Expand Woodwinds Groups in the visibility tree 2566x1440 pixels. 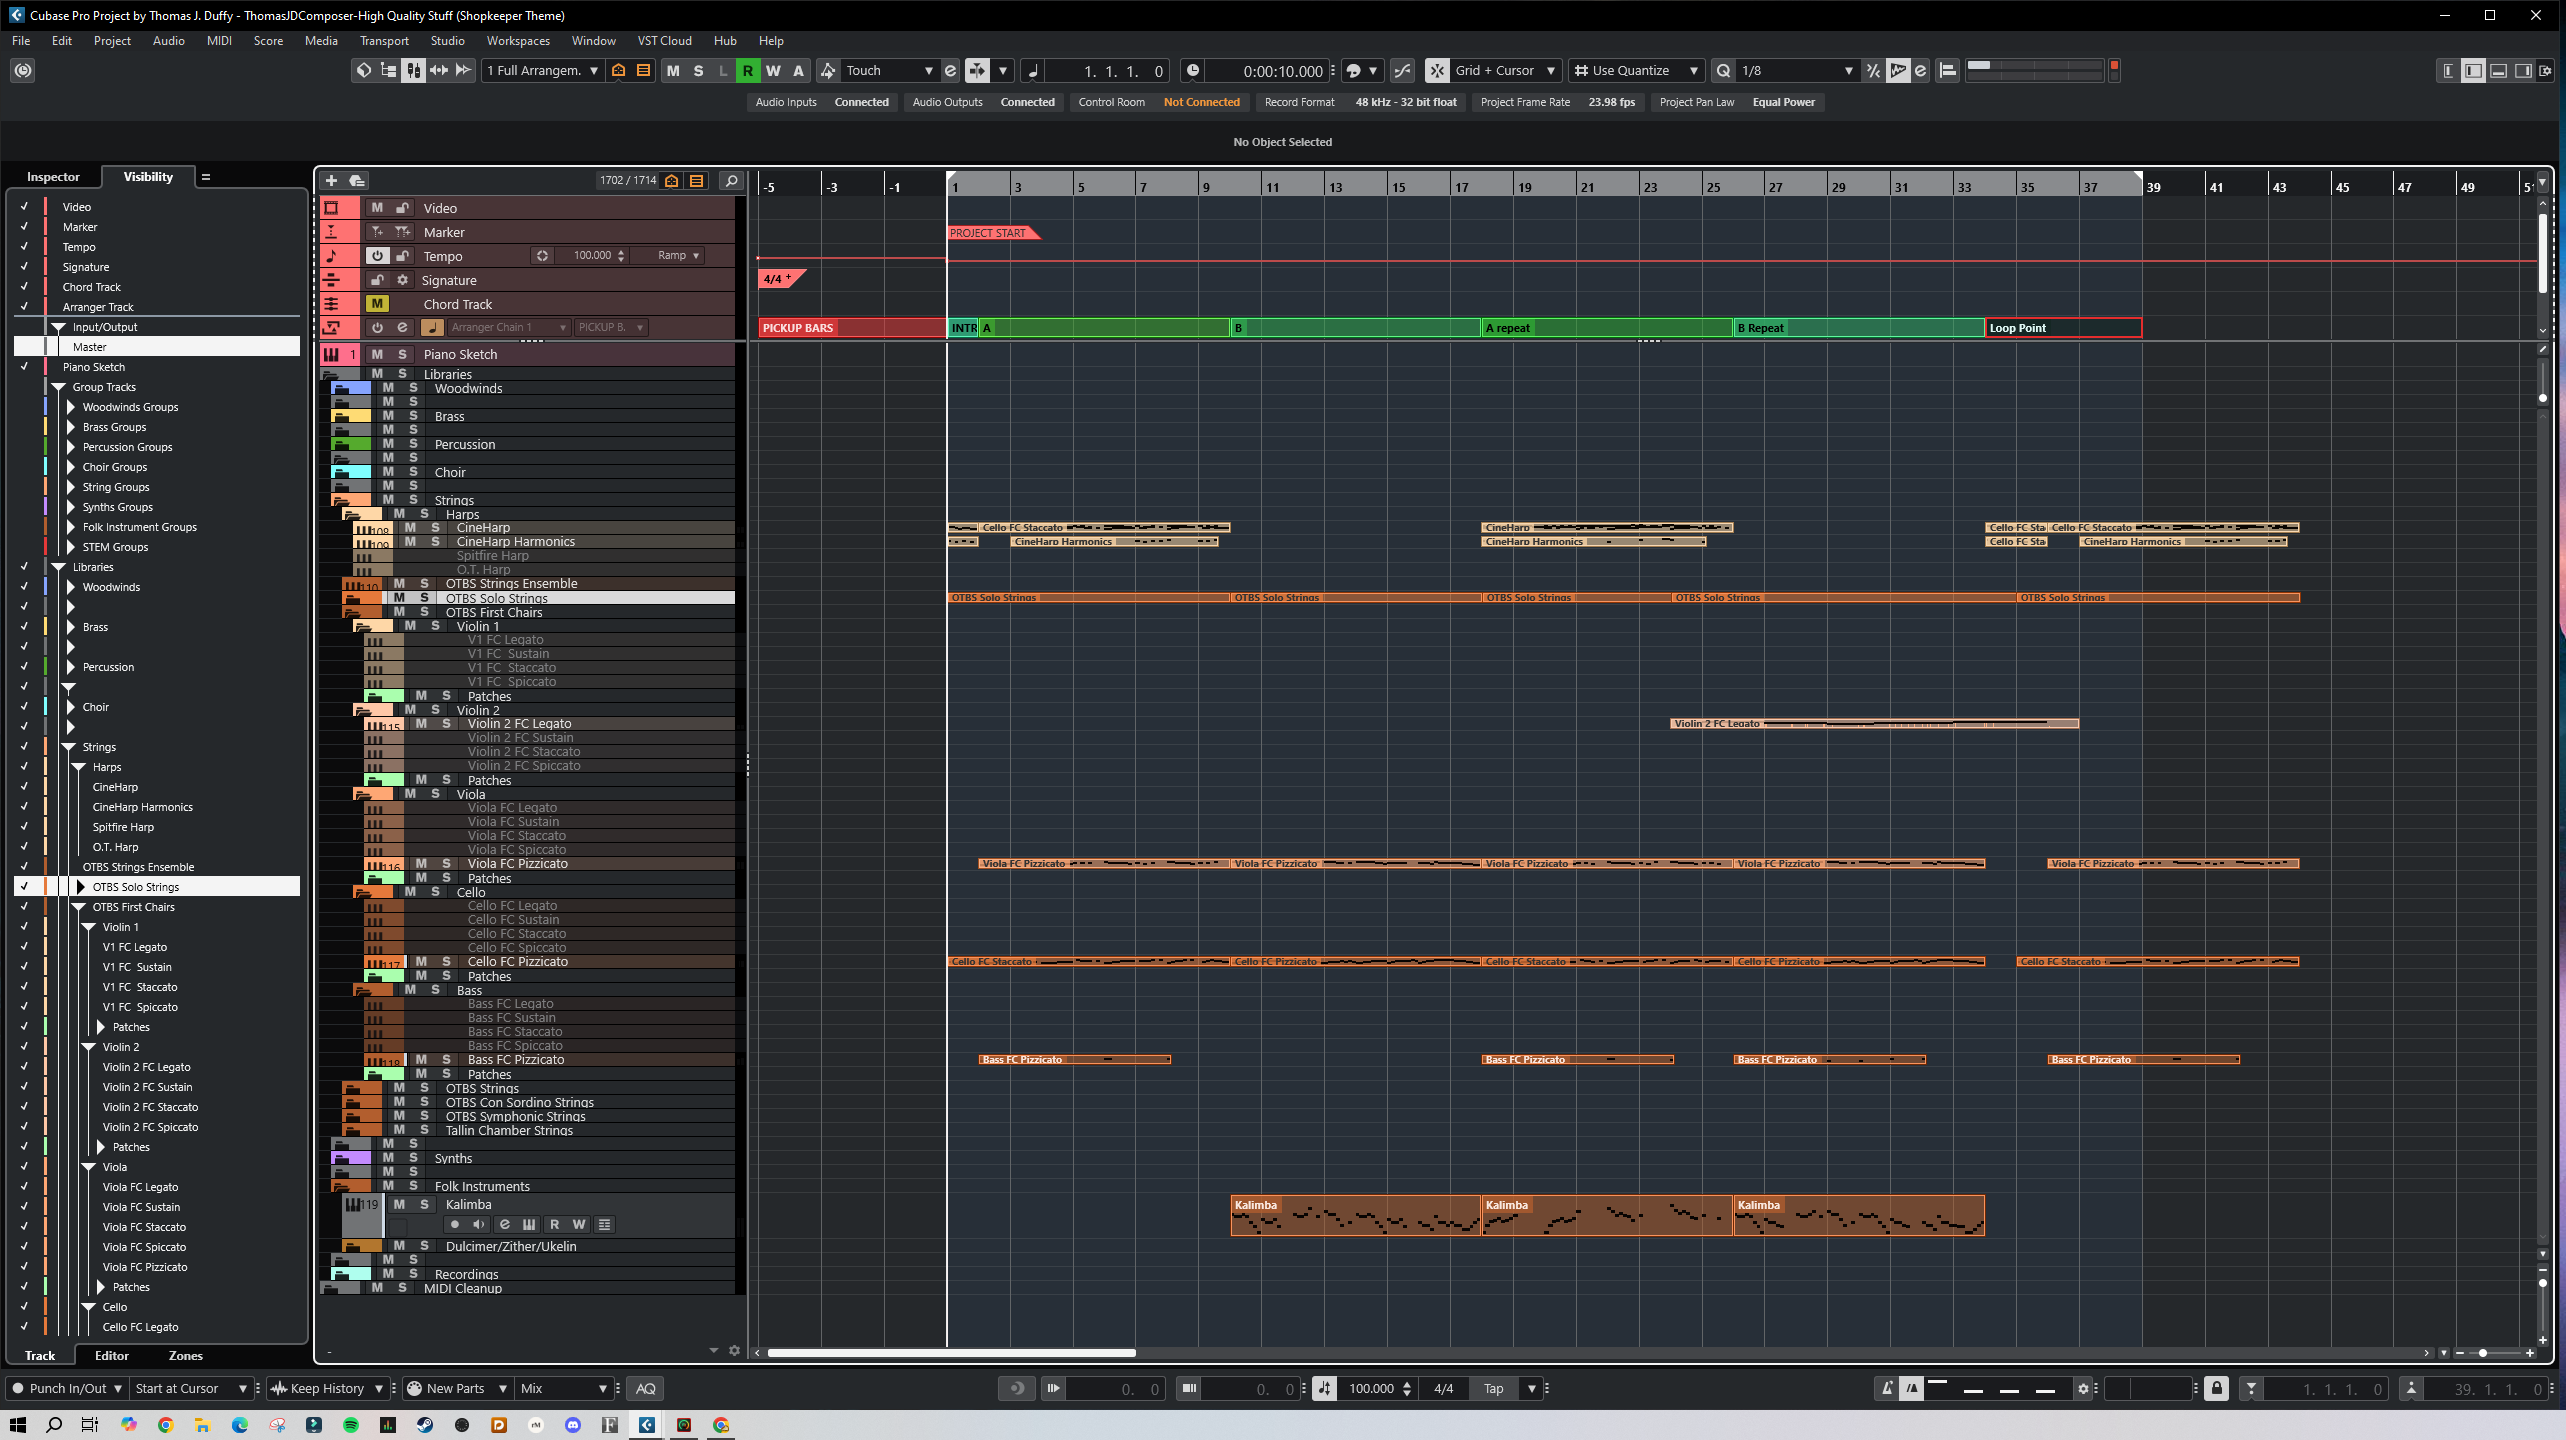71,407
